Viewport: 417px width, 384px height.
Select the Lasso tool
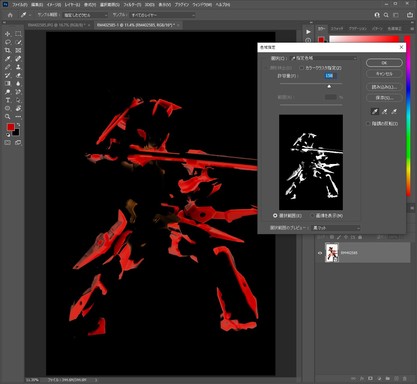pyautogui.click(x=7, y=42)
